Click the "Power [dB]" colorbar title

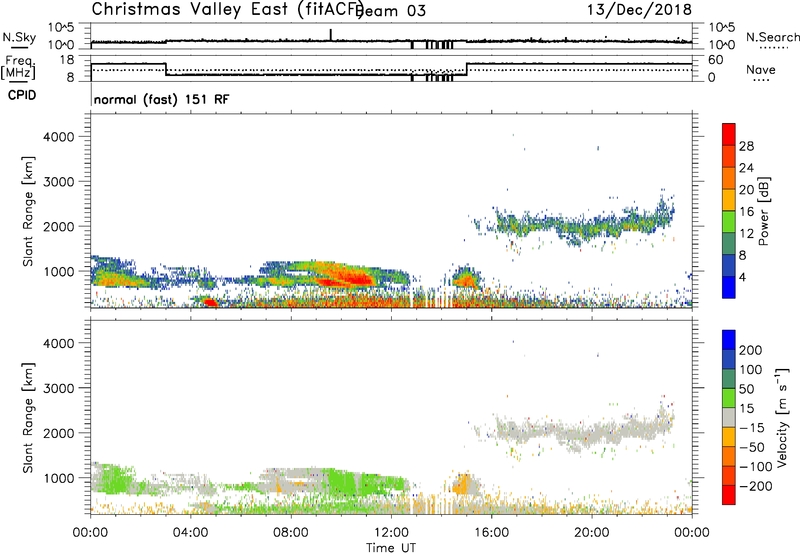(764, 211)
